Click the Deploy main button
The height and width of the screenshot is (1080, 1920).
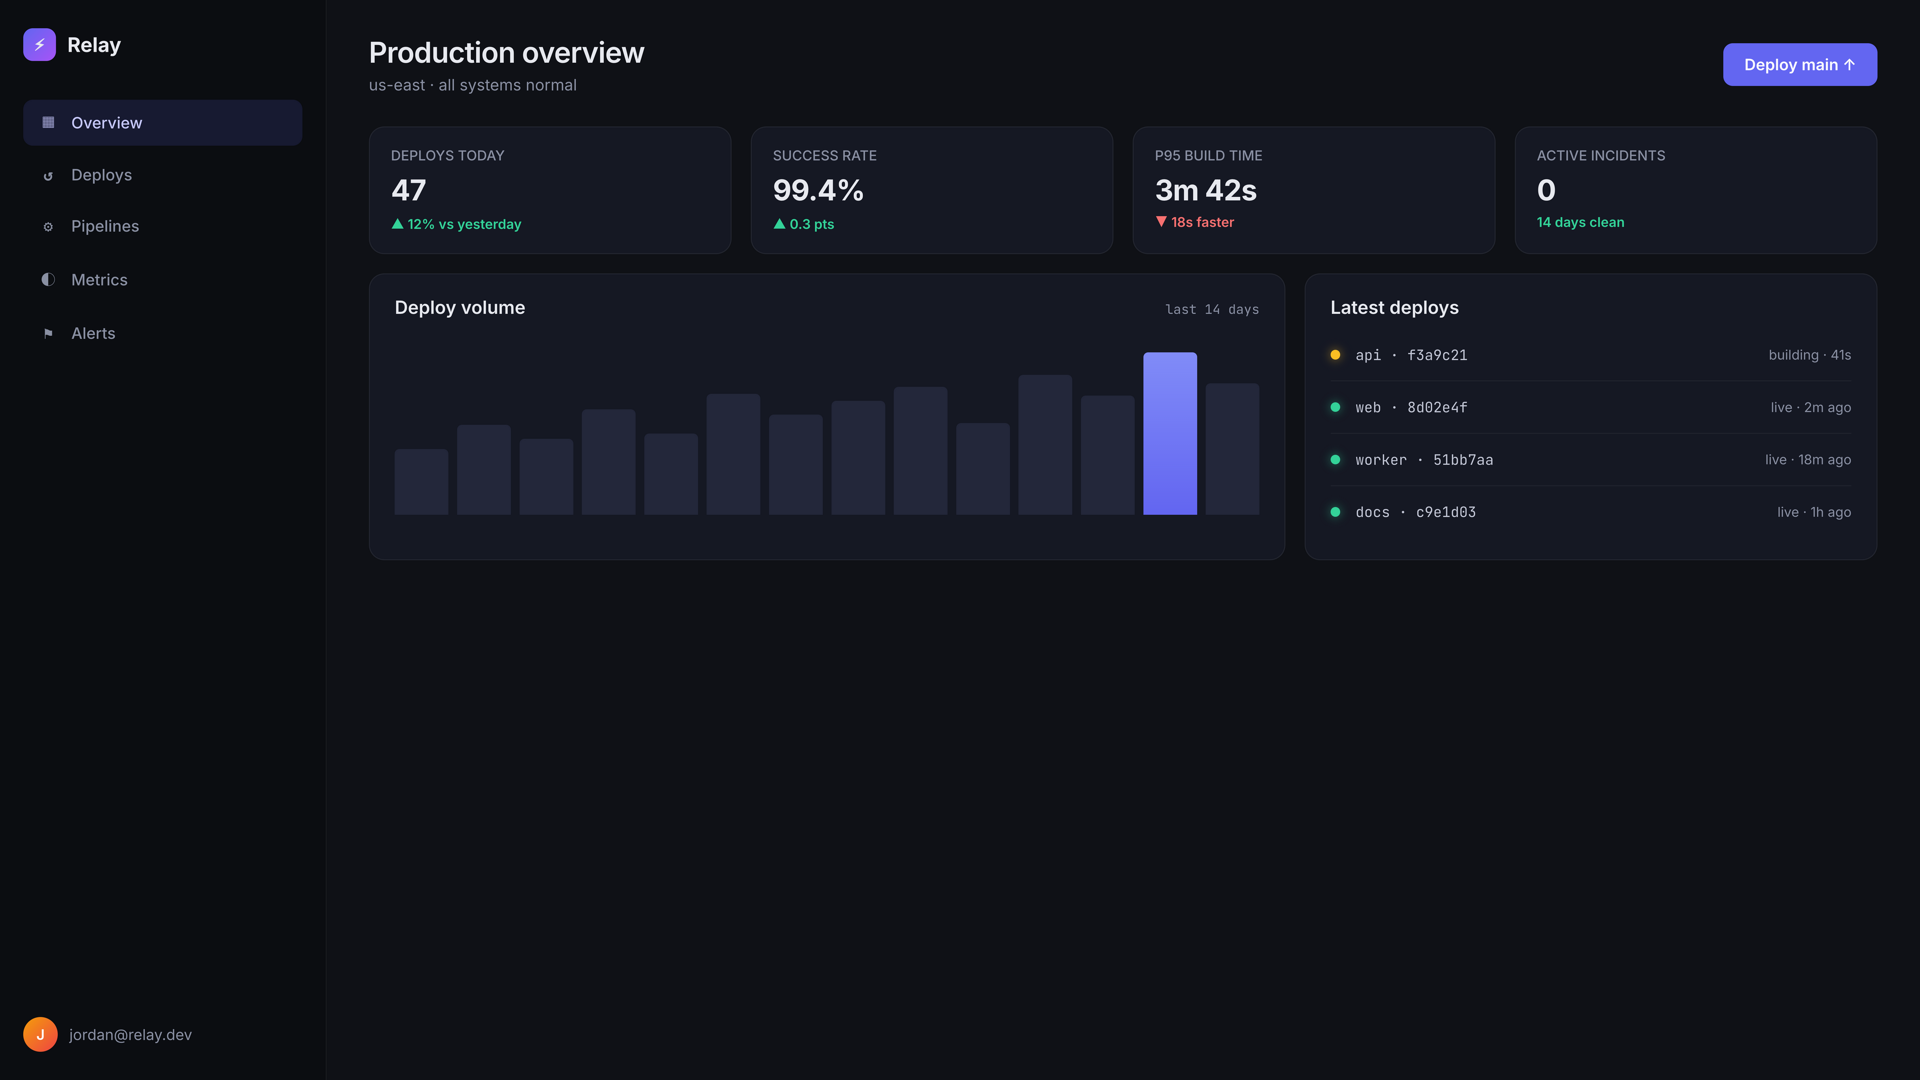[x=1799, y=64]
